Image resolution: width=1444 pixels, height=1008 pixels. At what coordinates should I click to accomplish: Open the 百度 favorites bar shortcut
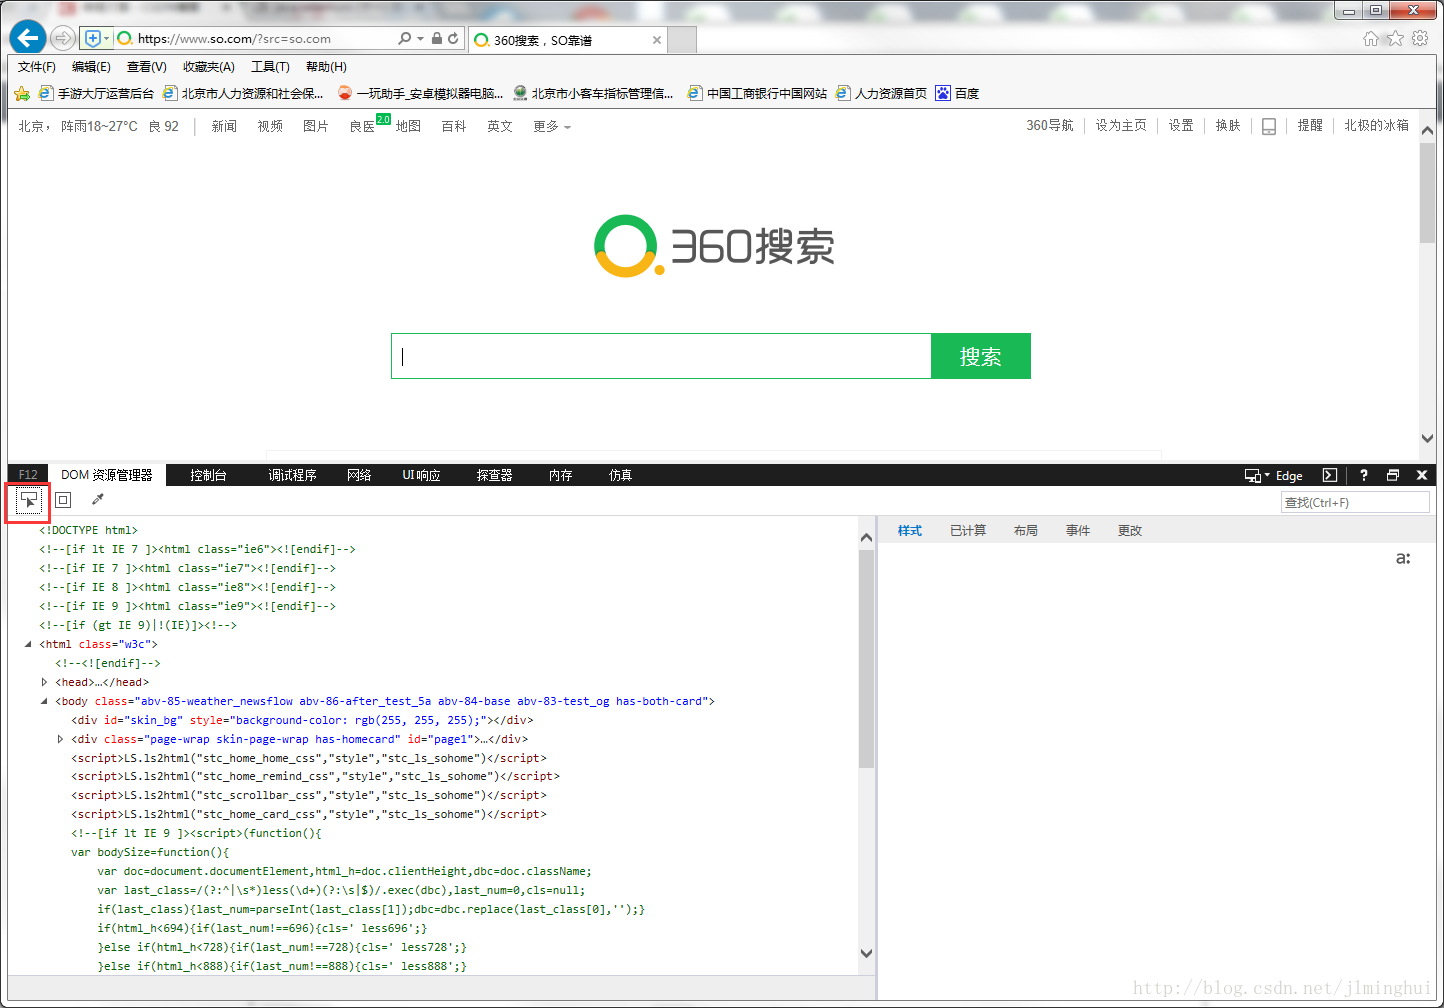[957, 94]
